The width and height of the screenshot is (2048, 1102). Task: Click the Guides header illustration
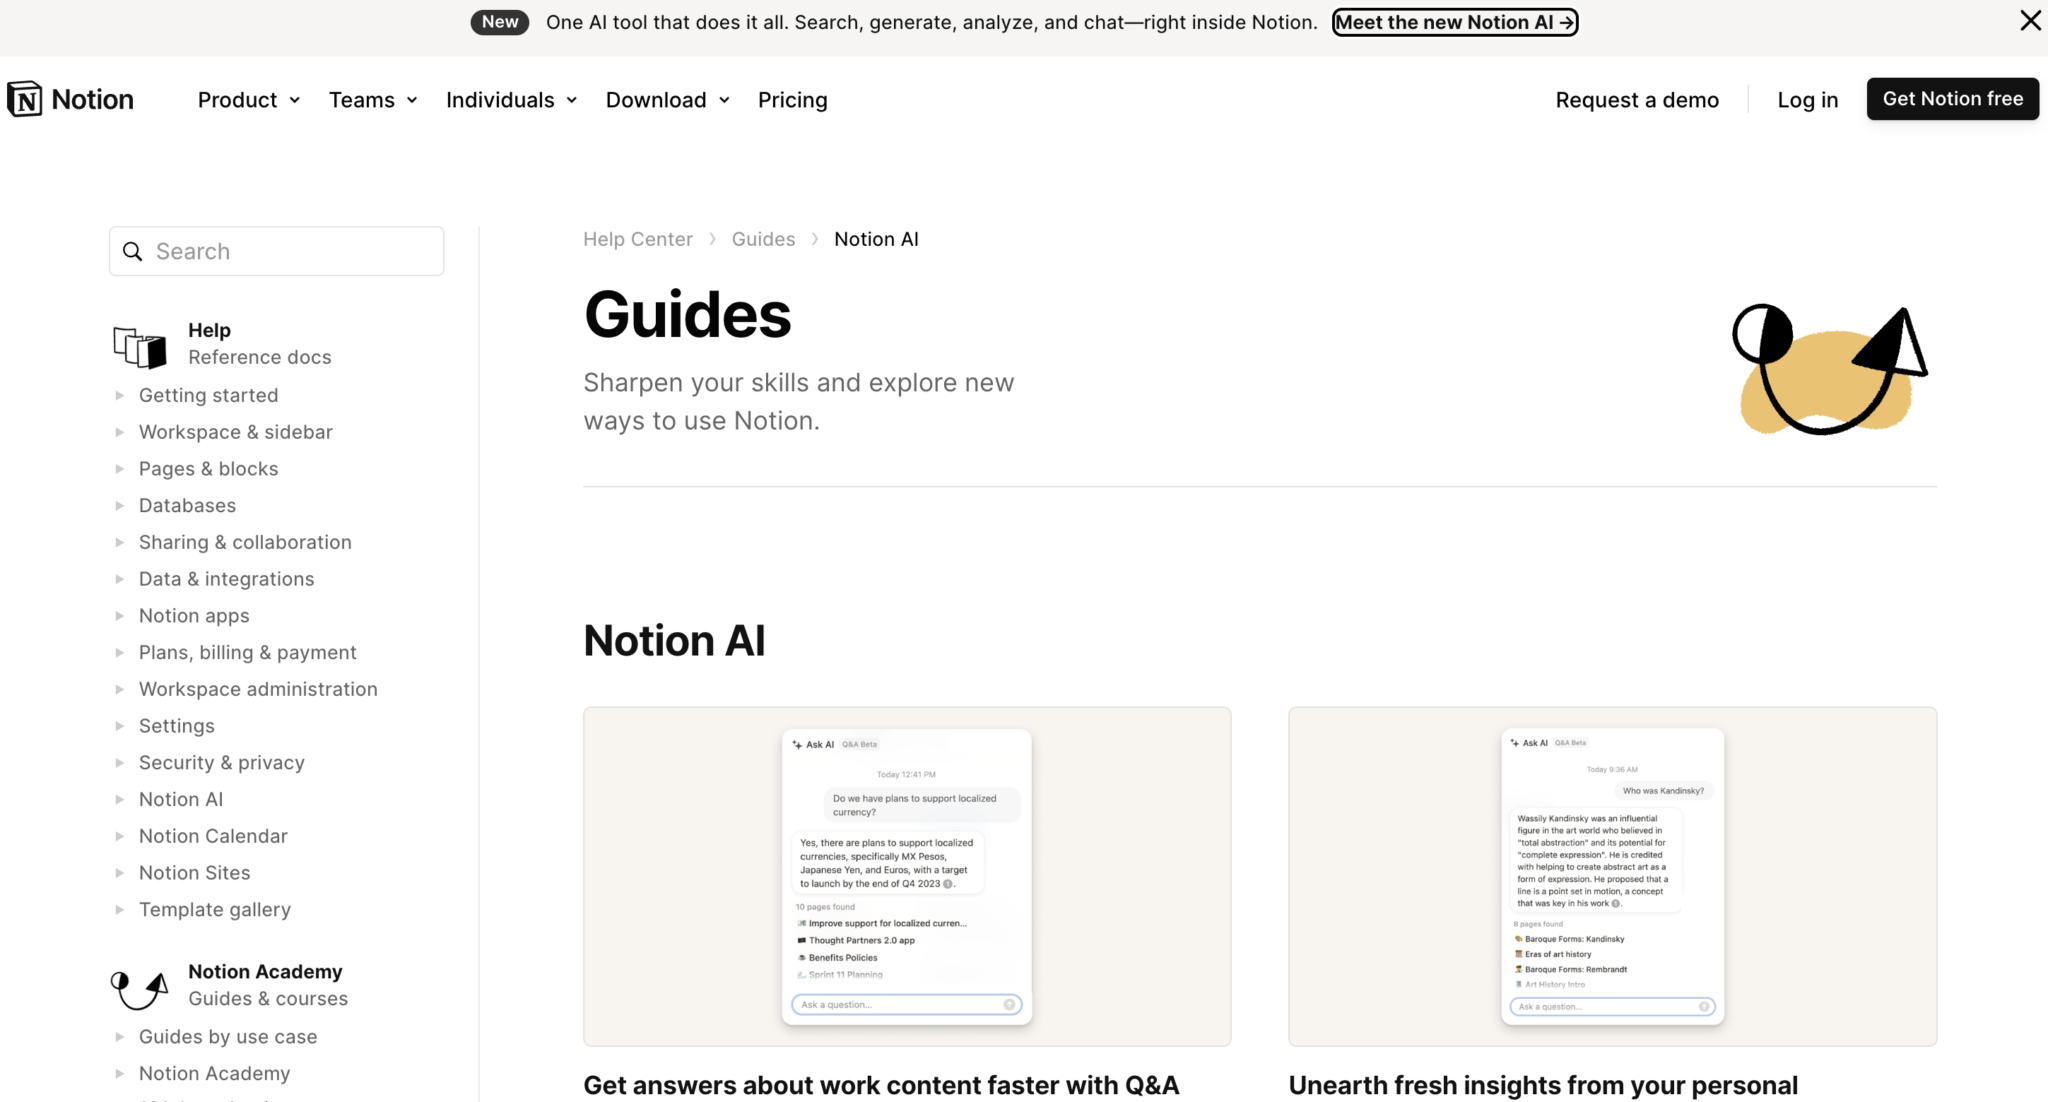point(1829,370)
